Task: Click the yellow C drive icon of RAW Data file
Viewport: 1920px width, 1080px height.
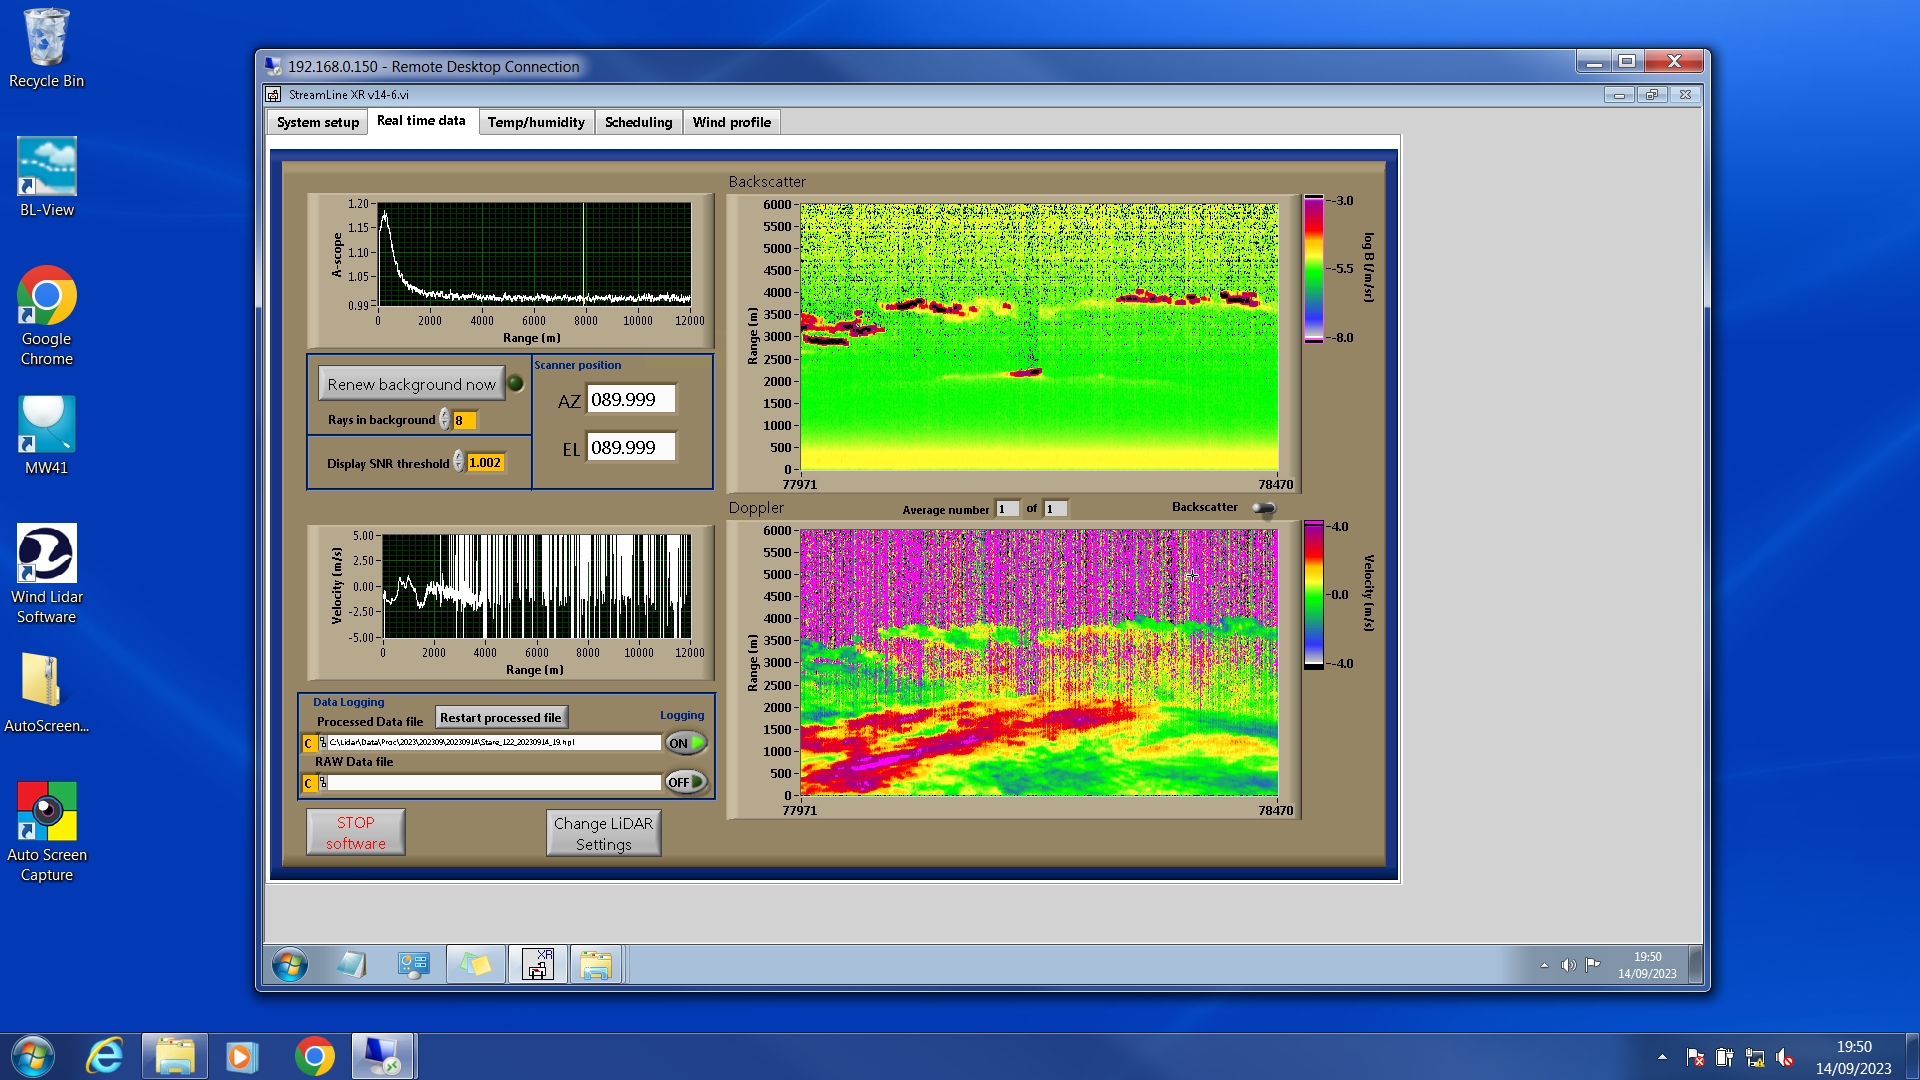Action: [x=309, y=783]
